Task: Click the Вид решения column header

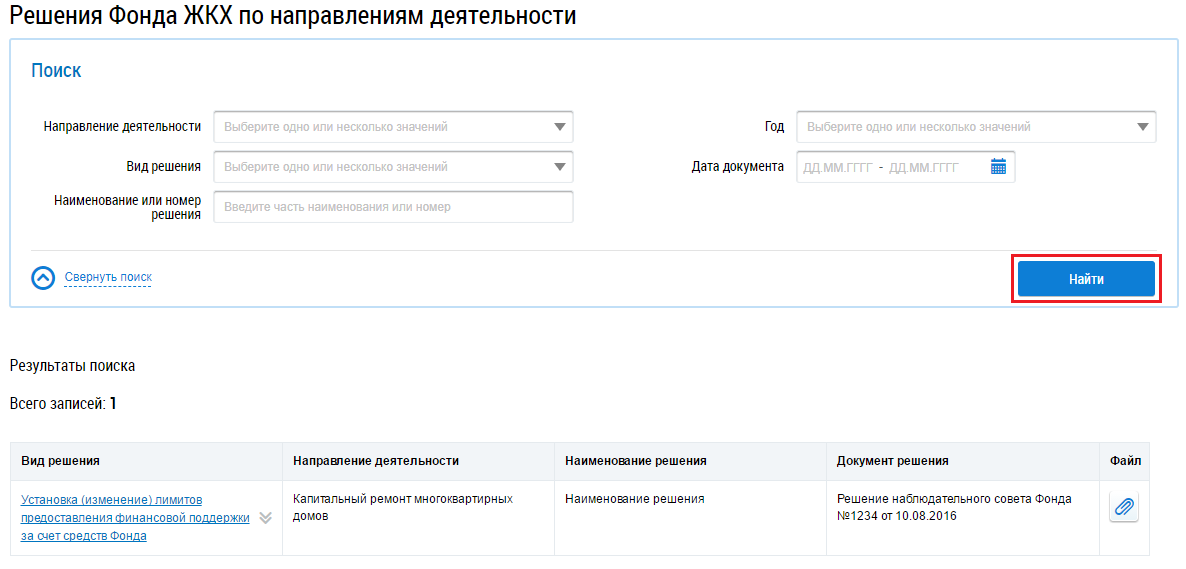Action: [61, 461]
